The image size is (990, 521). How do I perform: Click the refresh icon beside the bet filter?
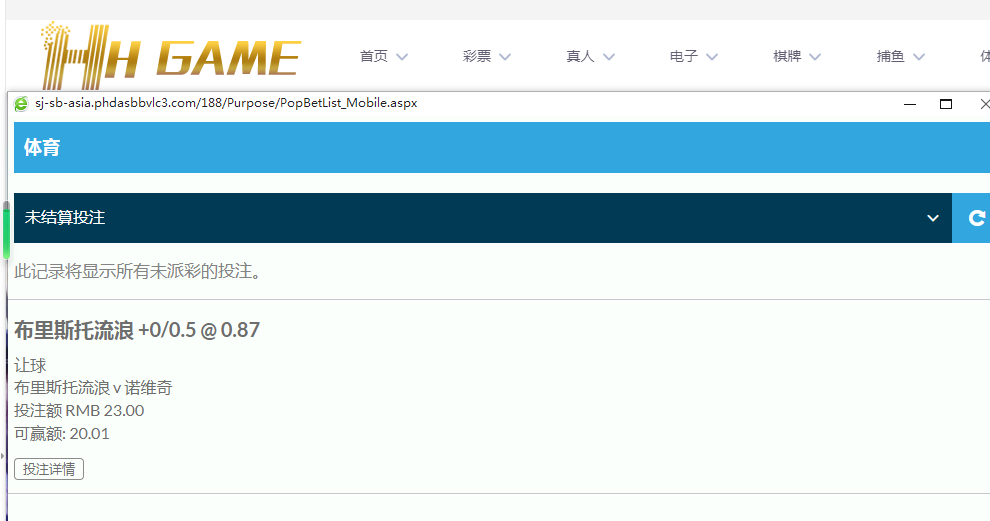(x=976, y=218)
